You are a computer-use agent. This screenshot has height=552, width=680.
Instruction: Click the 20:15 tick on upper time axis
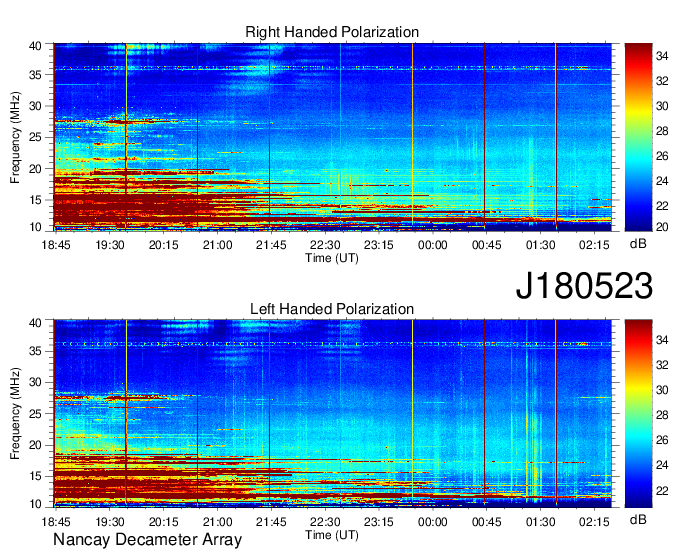[163, 245]
